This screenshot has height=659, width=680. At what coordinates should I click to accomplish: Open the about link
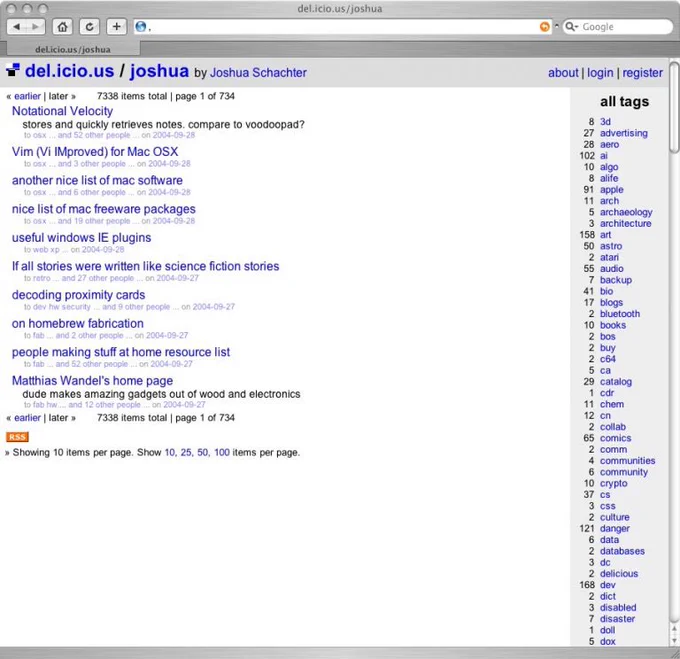pos(563,72)
